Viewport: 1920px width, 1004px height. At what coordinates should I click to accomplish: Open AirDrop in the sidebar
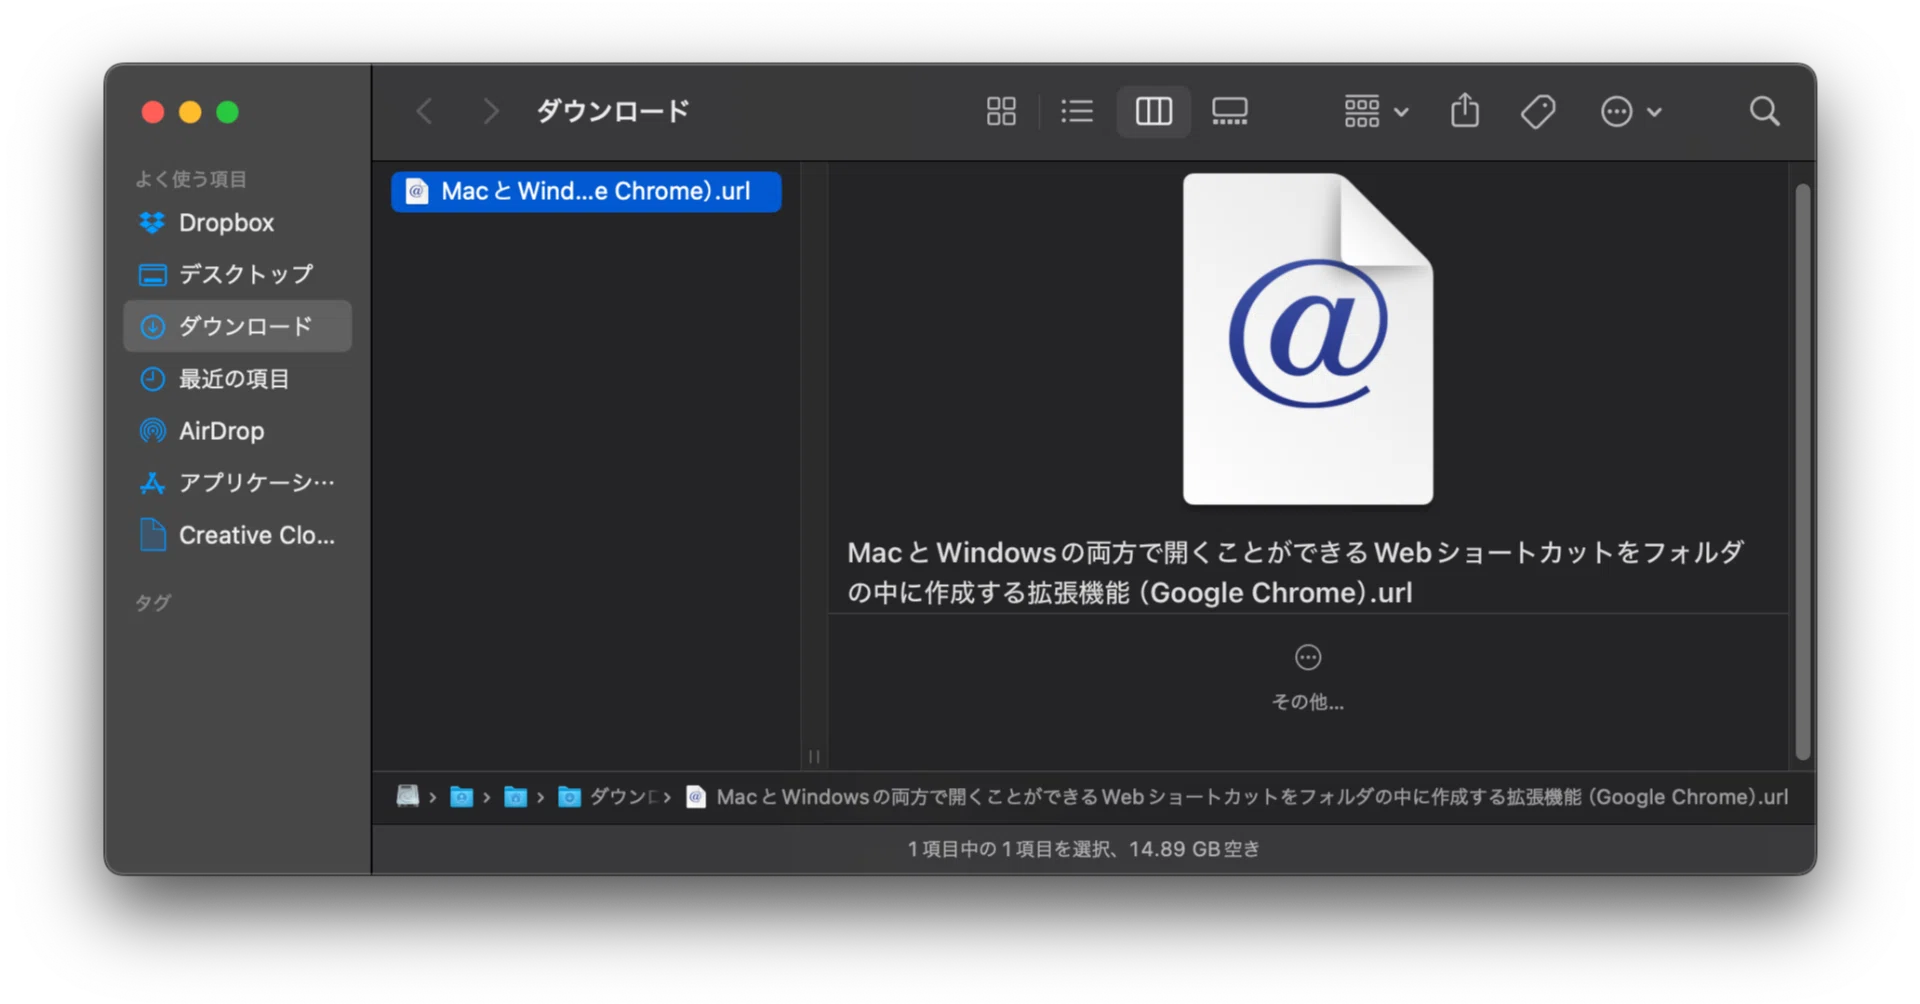[x=237, y=431]
